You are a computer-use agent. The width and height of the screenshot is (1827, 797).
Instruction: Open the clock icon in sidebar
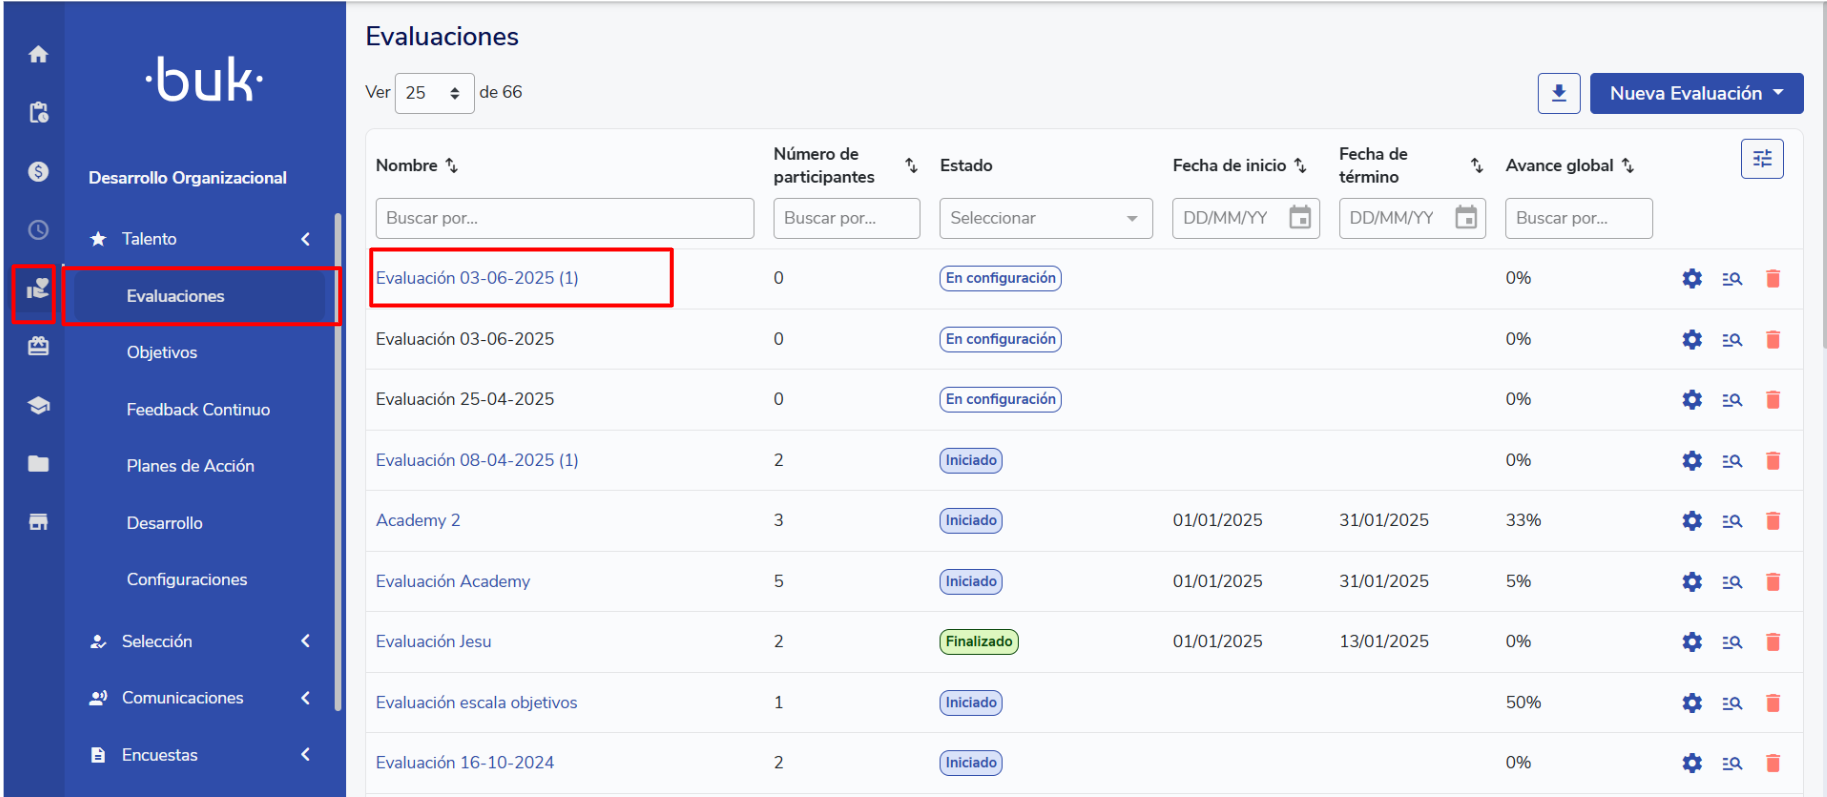tap(38, 230)
